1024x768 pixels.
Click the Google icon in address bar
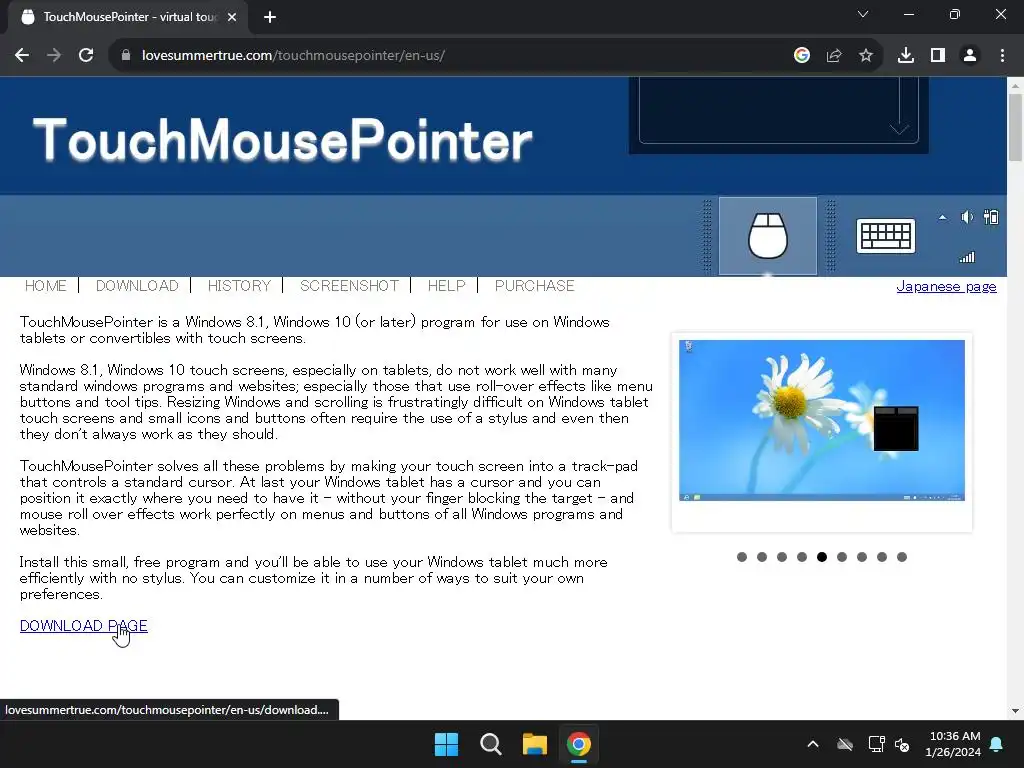802,56
